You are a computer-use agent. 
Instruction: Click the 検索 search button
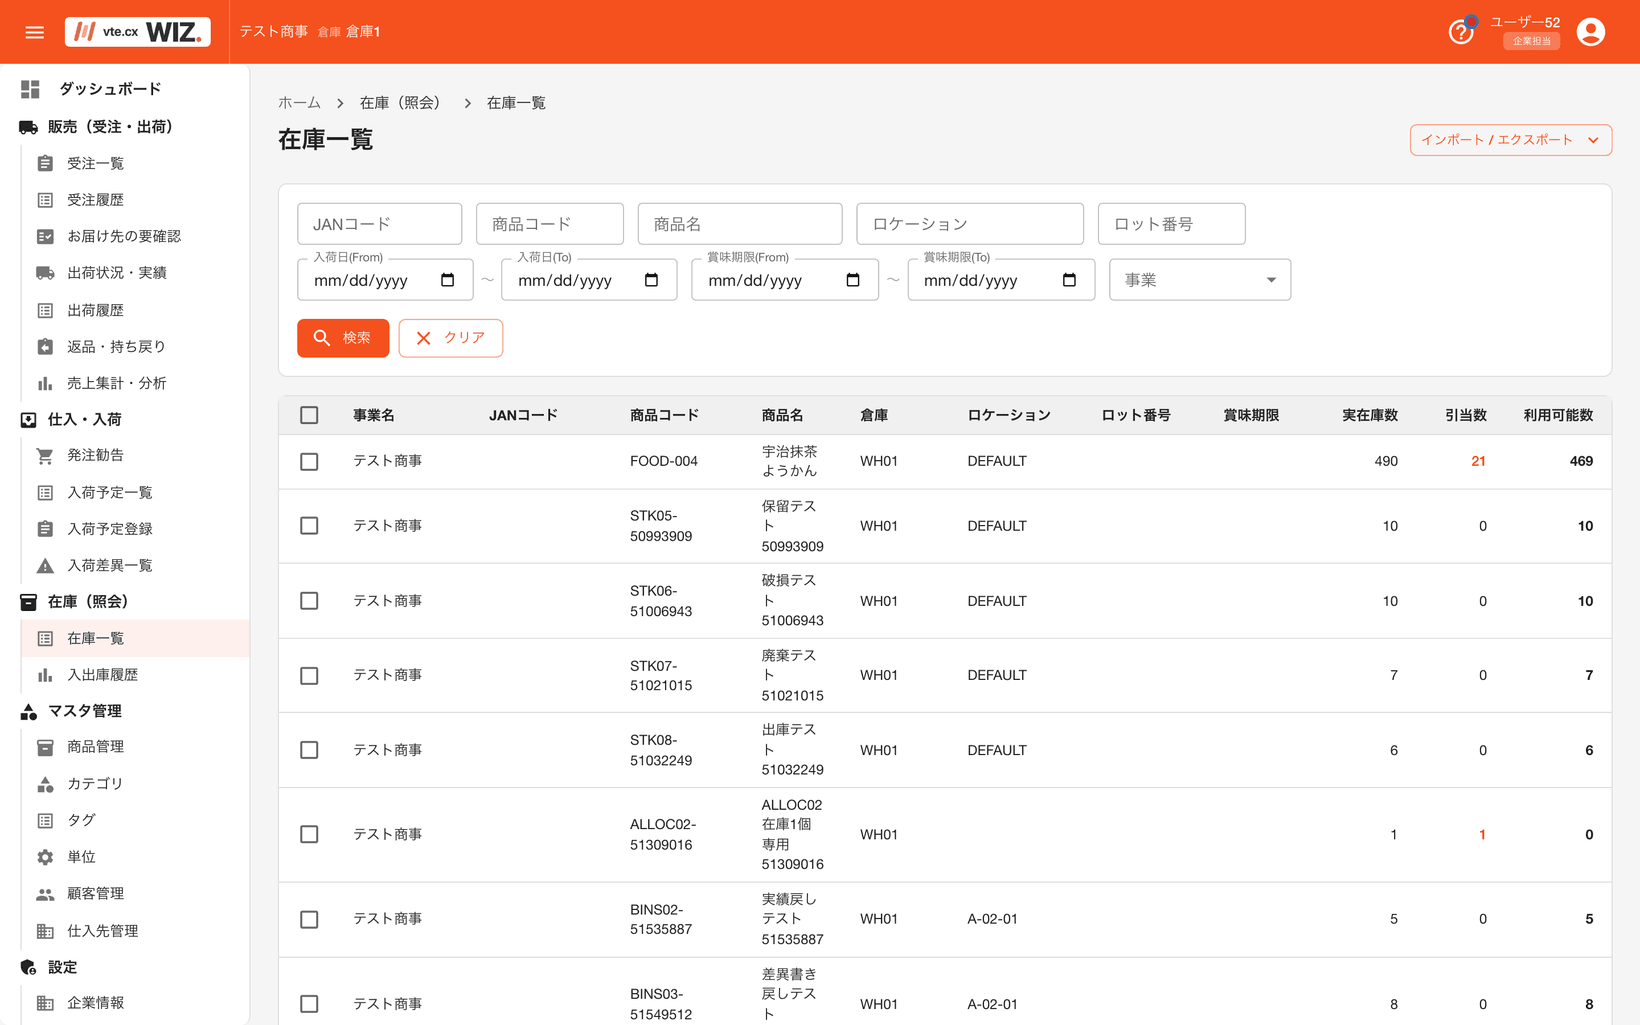(x=343, y=338)
